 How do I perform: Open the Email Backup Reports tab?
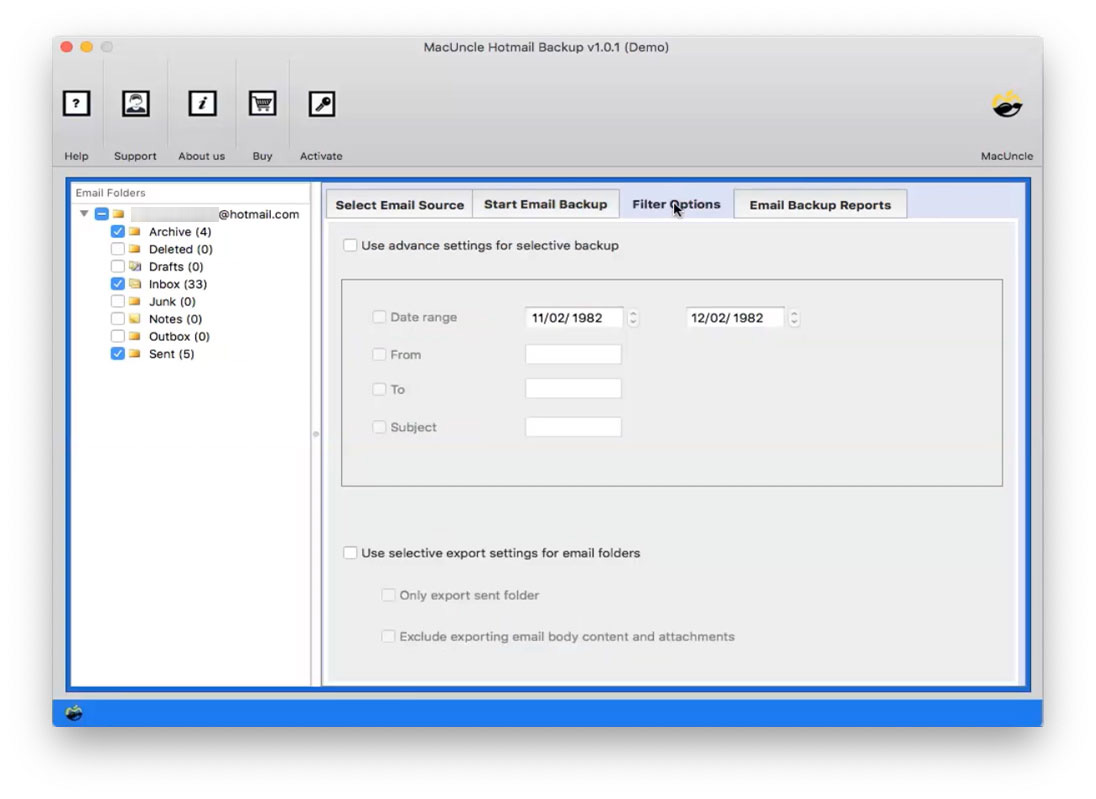820,204
